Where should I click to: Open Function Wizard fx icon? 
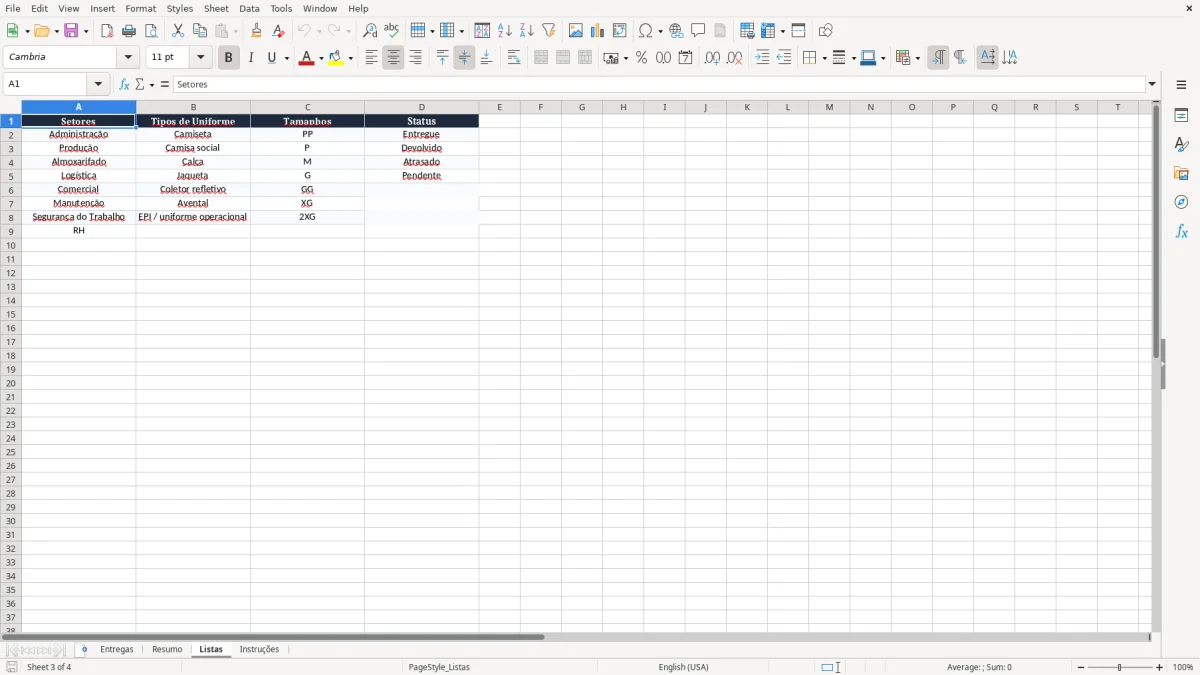pyautogui.click(x=124, y=85)
